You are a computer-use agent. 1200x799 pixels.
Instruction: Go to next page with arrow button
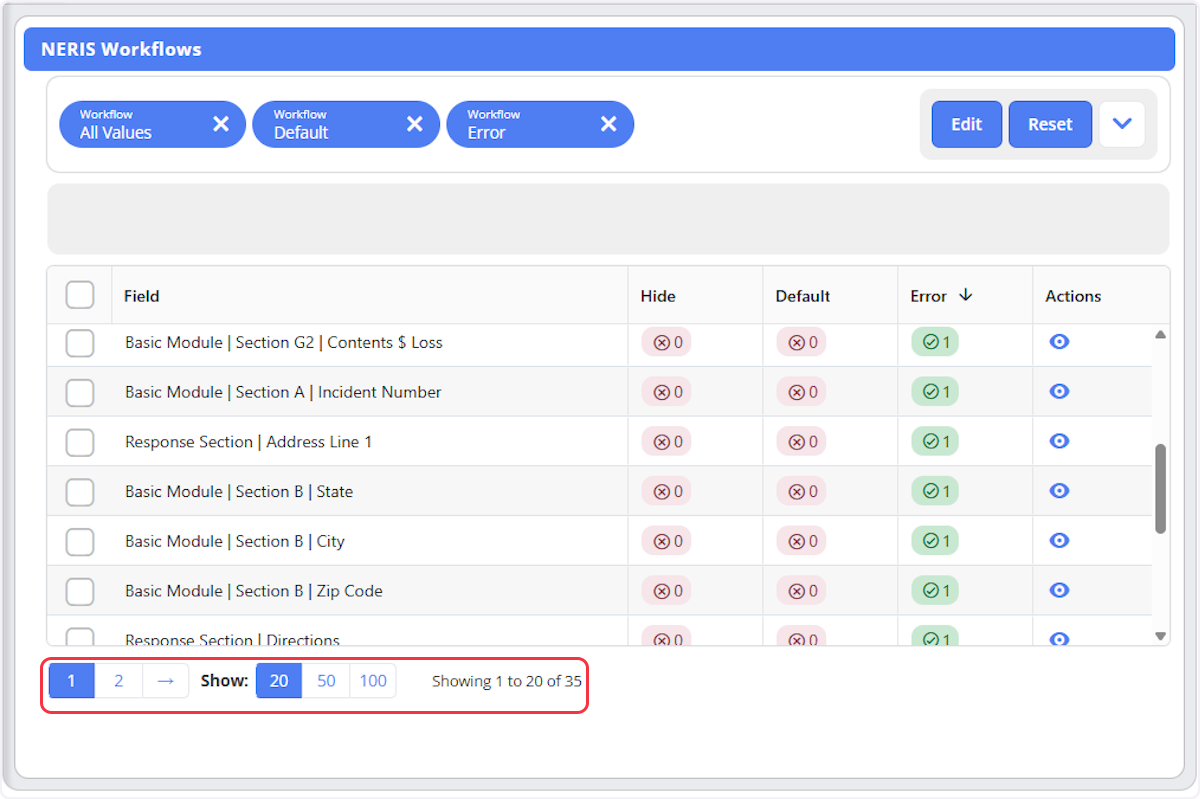click(x=166, y=681)
